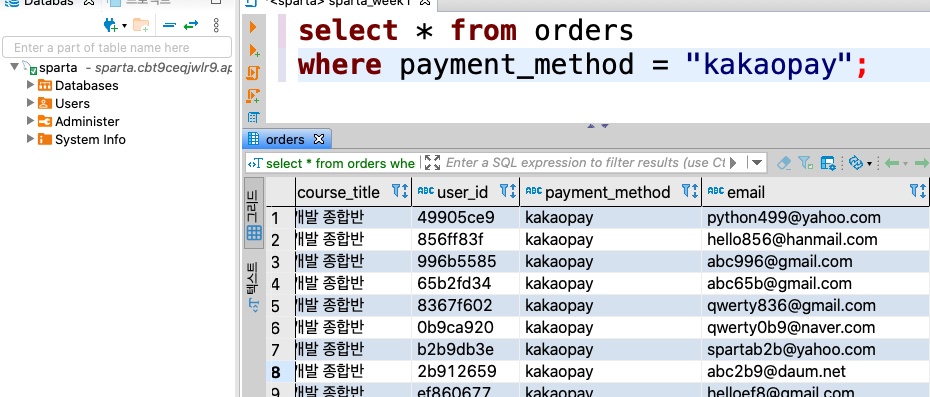Click the new folder icon in navigator
The image size is (930, 397).
tap(141, 25)
